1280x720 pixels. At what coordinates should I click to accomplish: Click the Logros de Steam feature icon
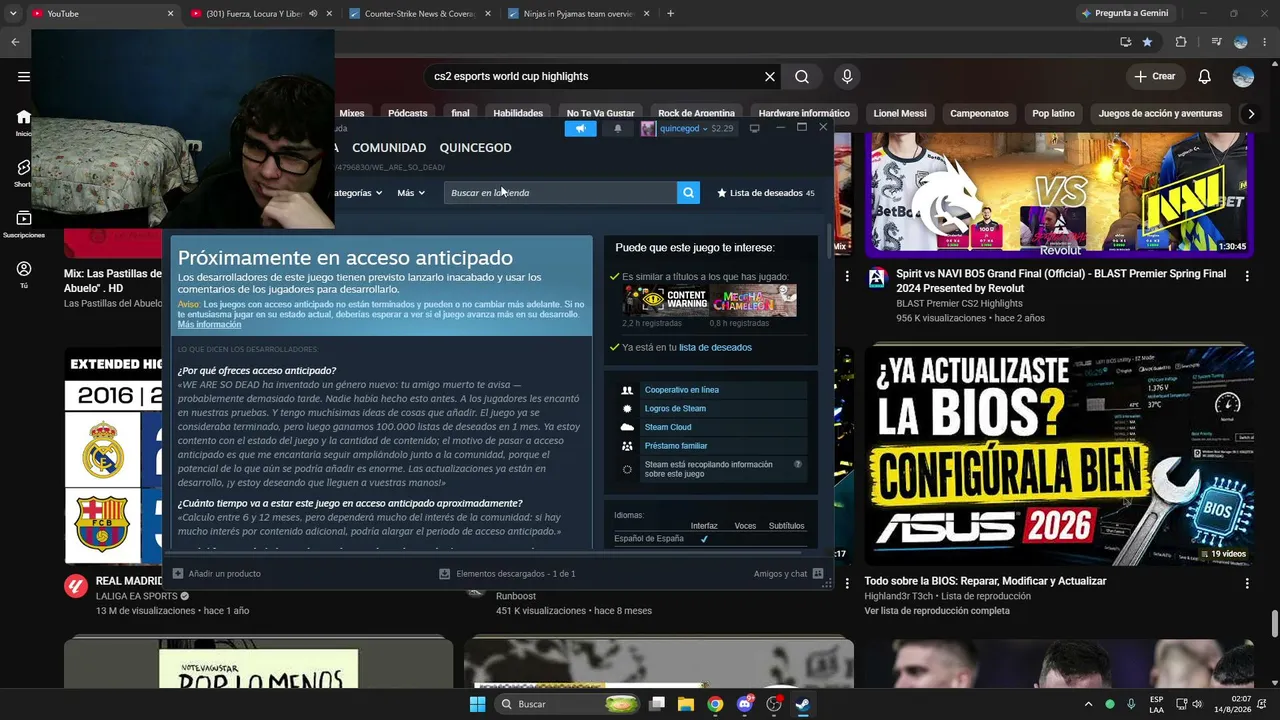pos(627,409)
